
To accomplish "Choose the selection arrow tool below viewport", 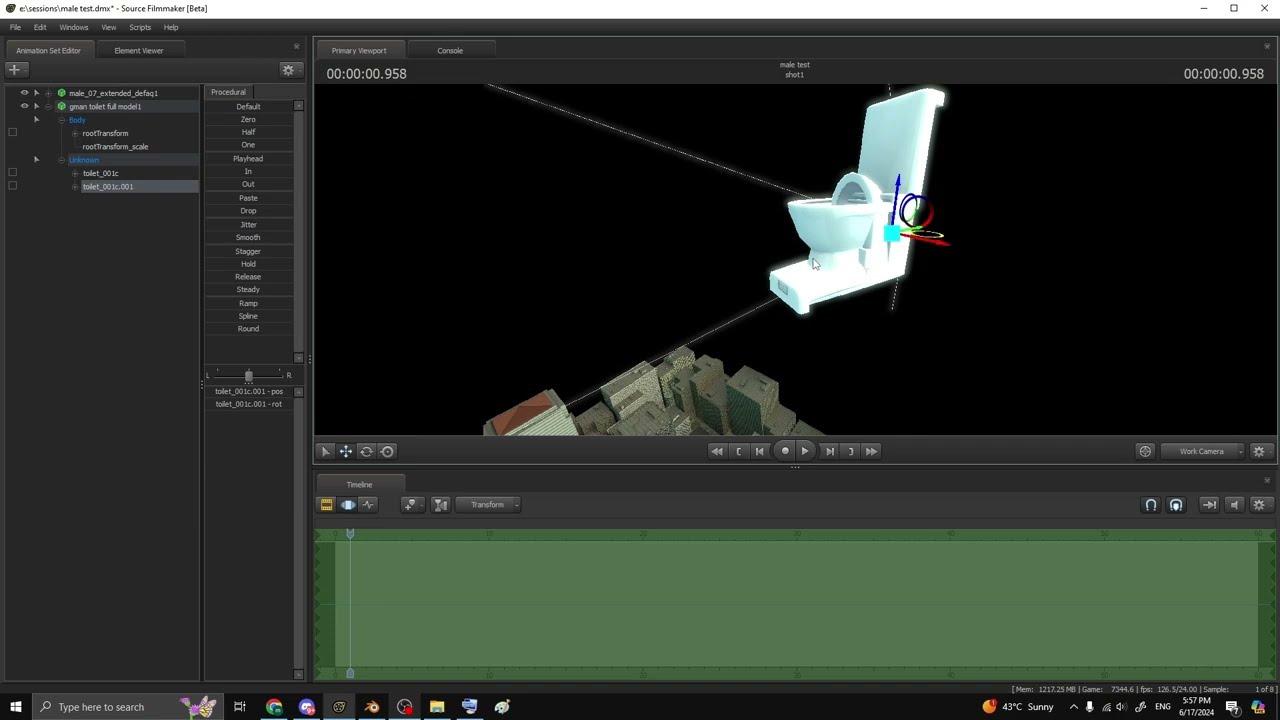I will 325,452.
